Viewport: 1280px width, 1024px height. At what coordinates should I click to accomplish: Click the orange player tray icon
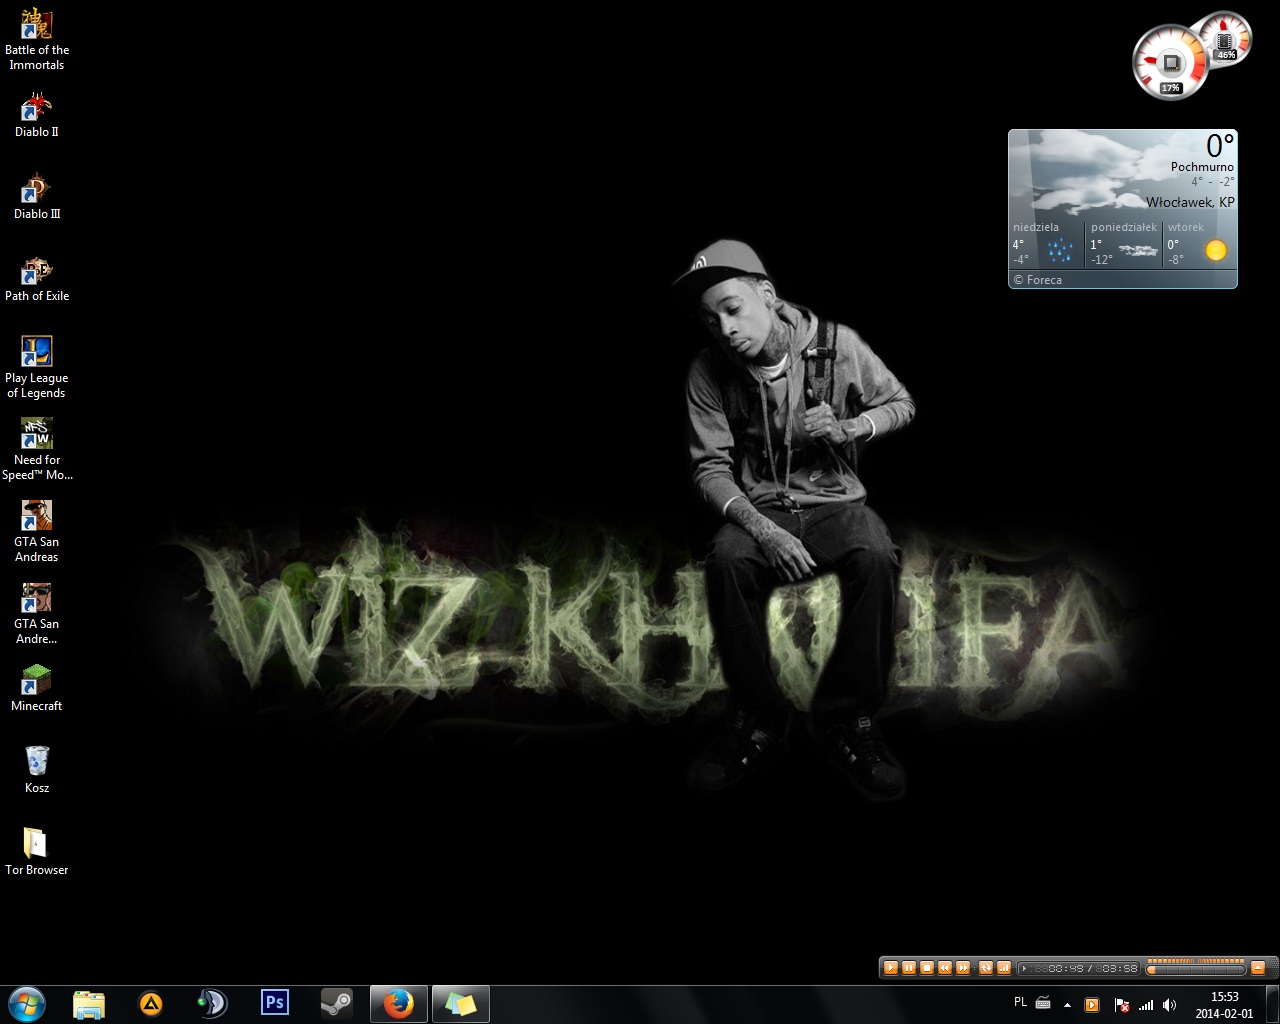(1092, 1005)
